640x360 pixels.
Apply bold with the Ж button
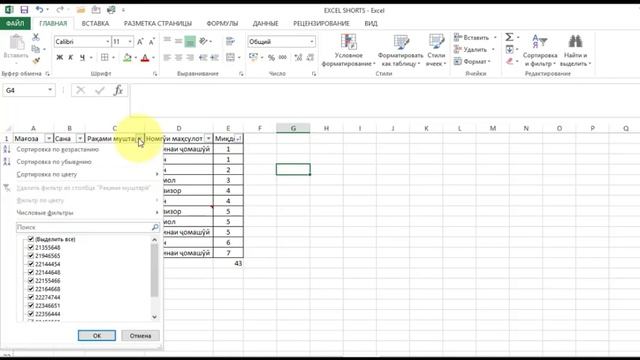point(60,58)
